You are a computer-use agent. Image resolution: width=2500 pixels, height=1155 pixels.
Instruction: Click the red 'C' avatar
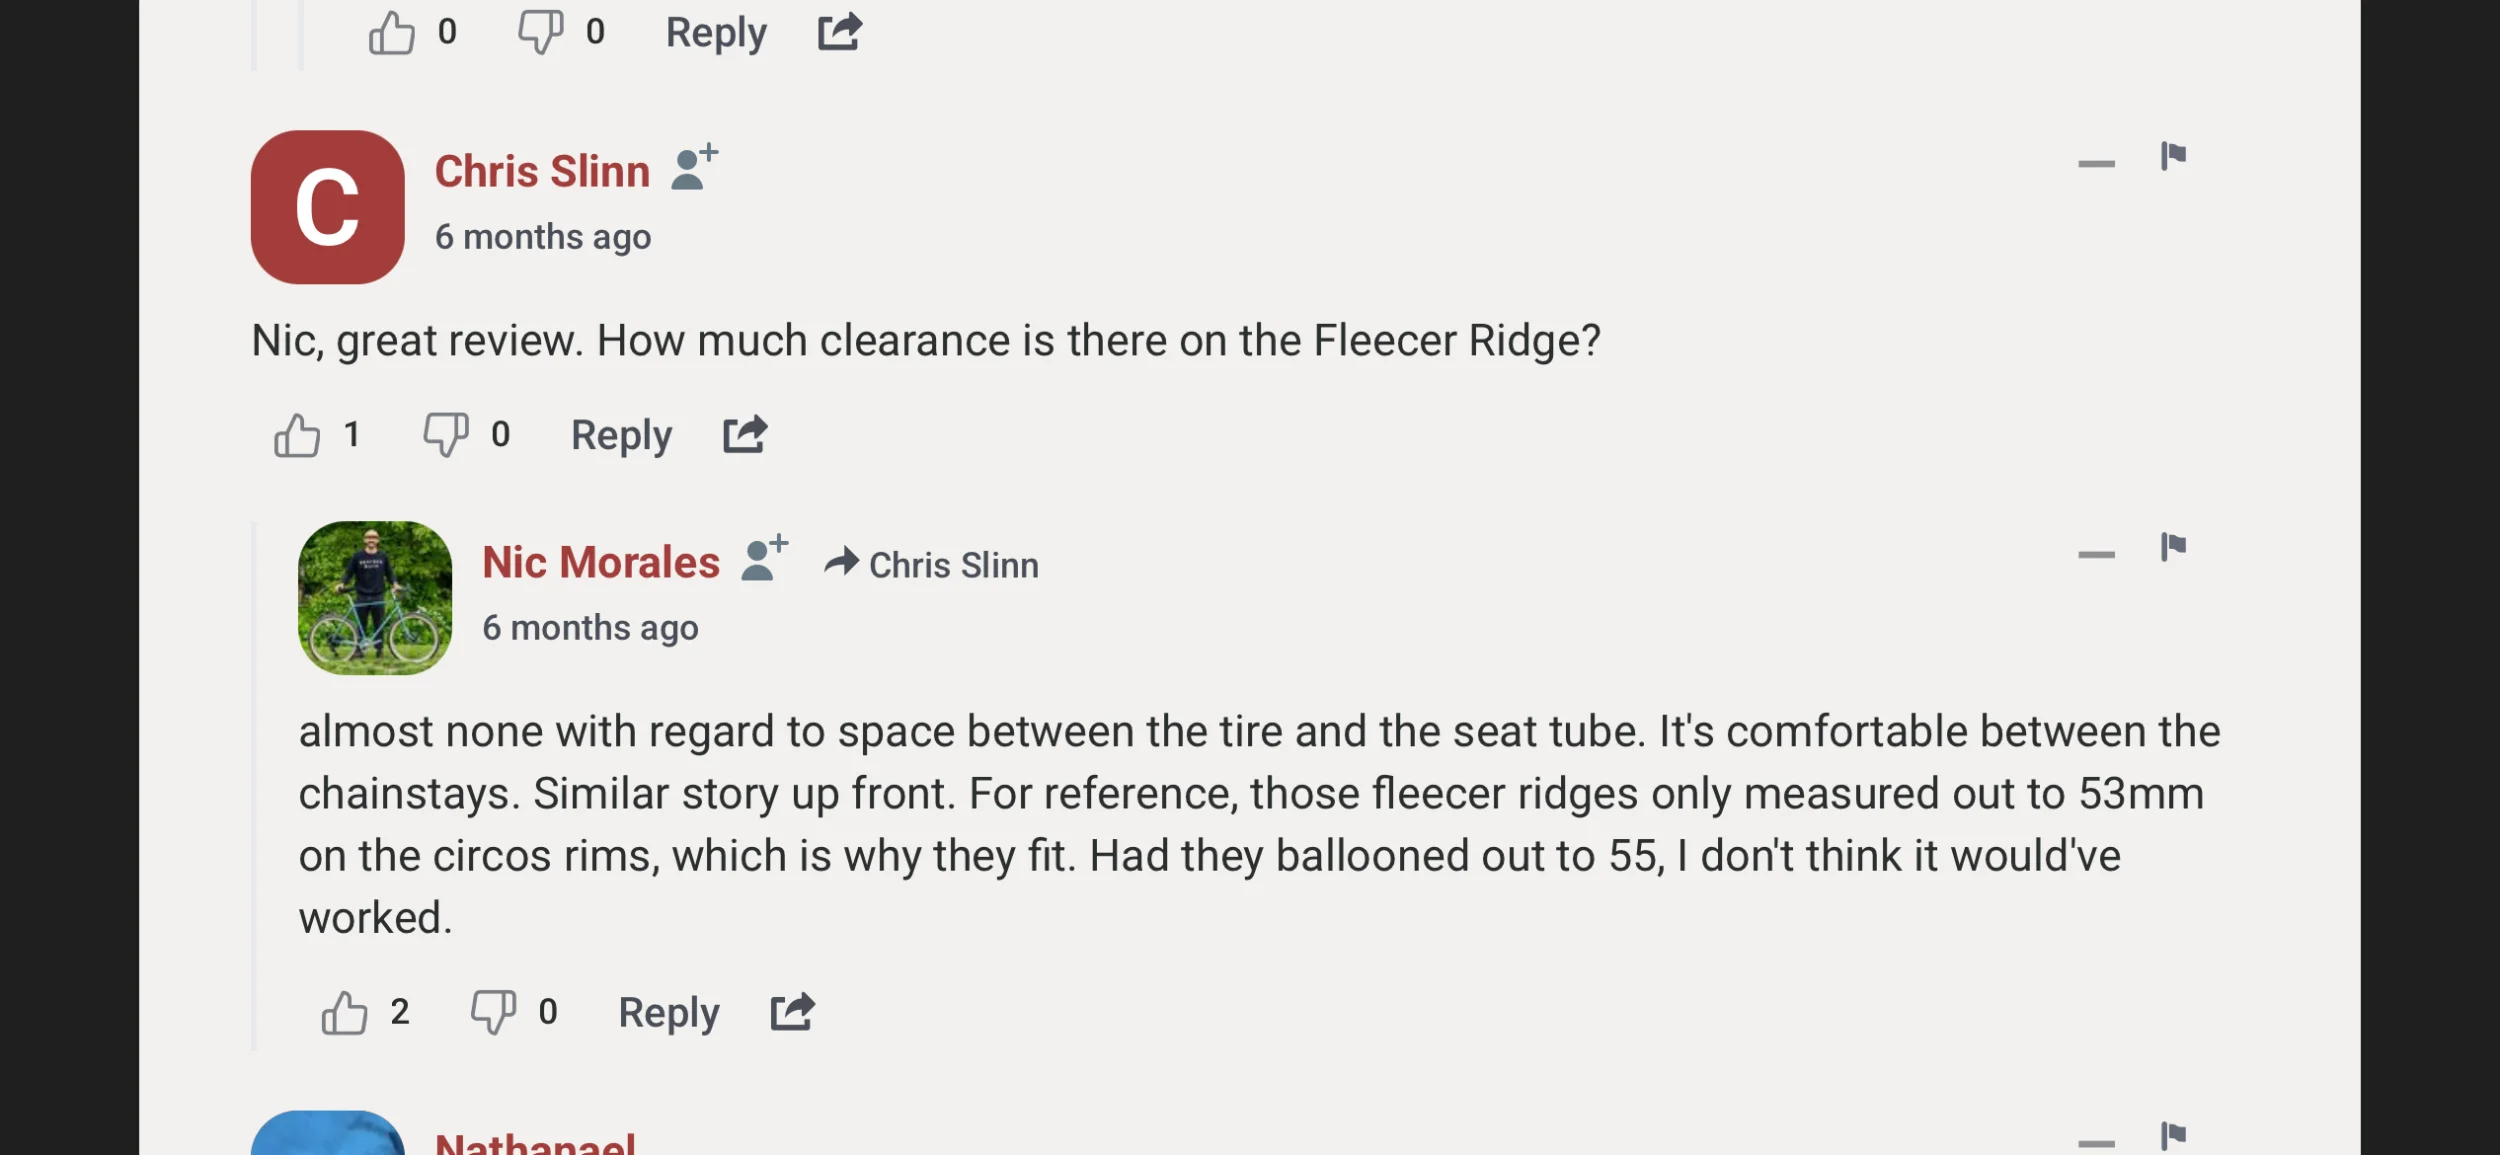pyautogui.click(x=327, y=207)
